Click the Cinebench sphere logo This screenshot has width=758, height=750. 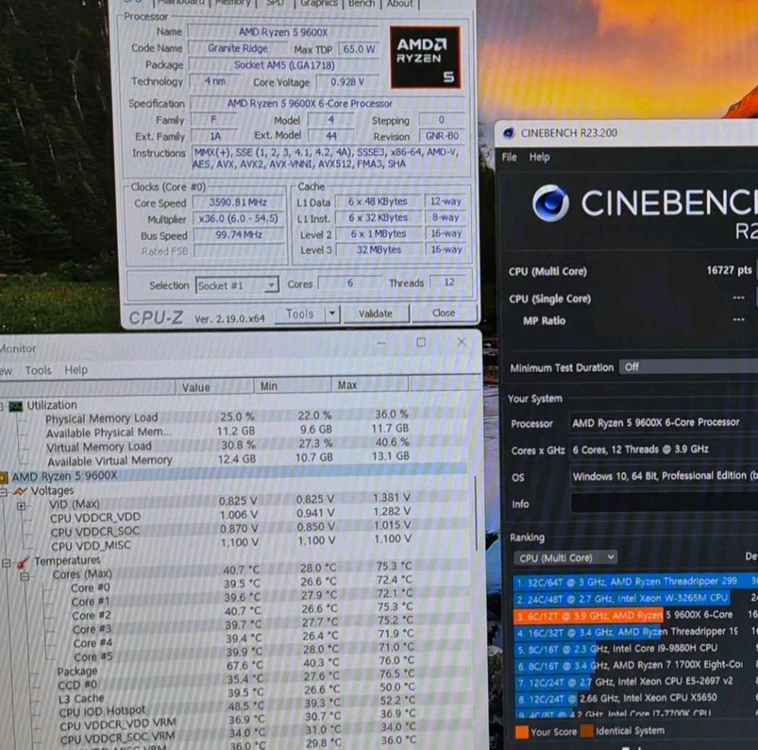551,203
